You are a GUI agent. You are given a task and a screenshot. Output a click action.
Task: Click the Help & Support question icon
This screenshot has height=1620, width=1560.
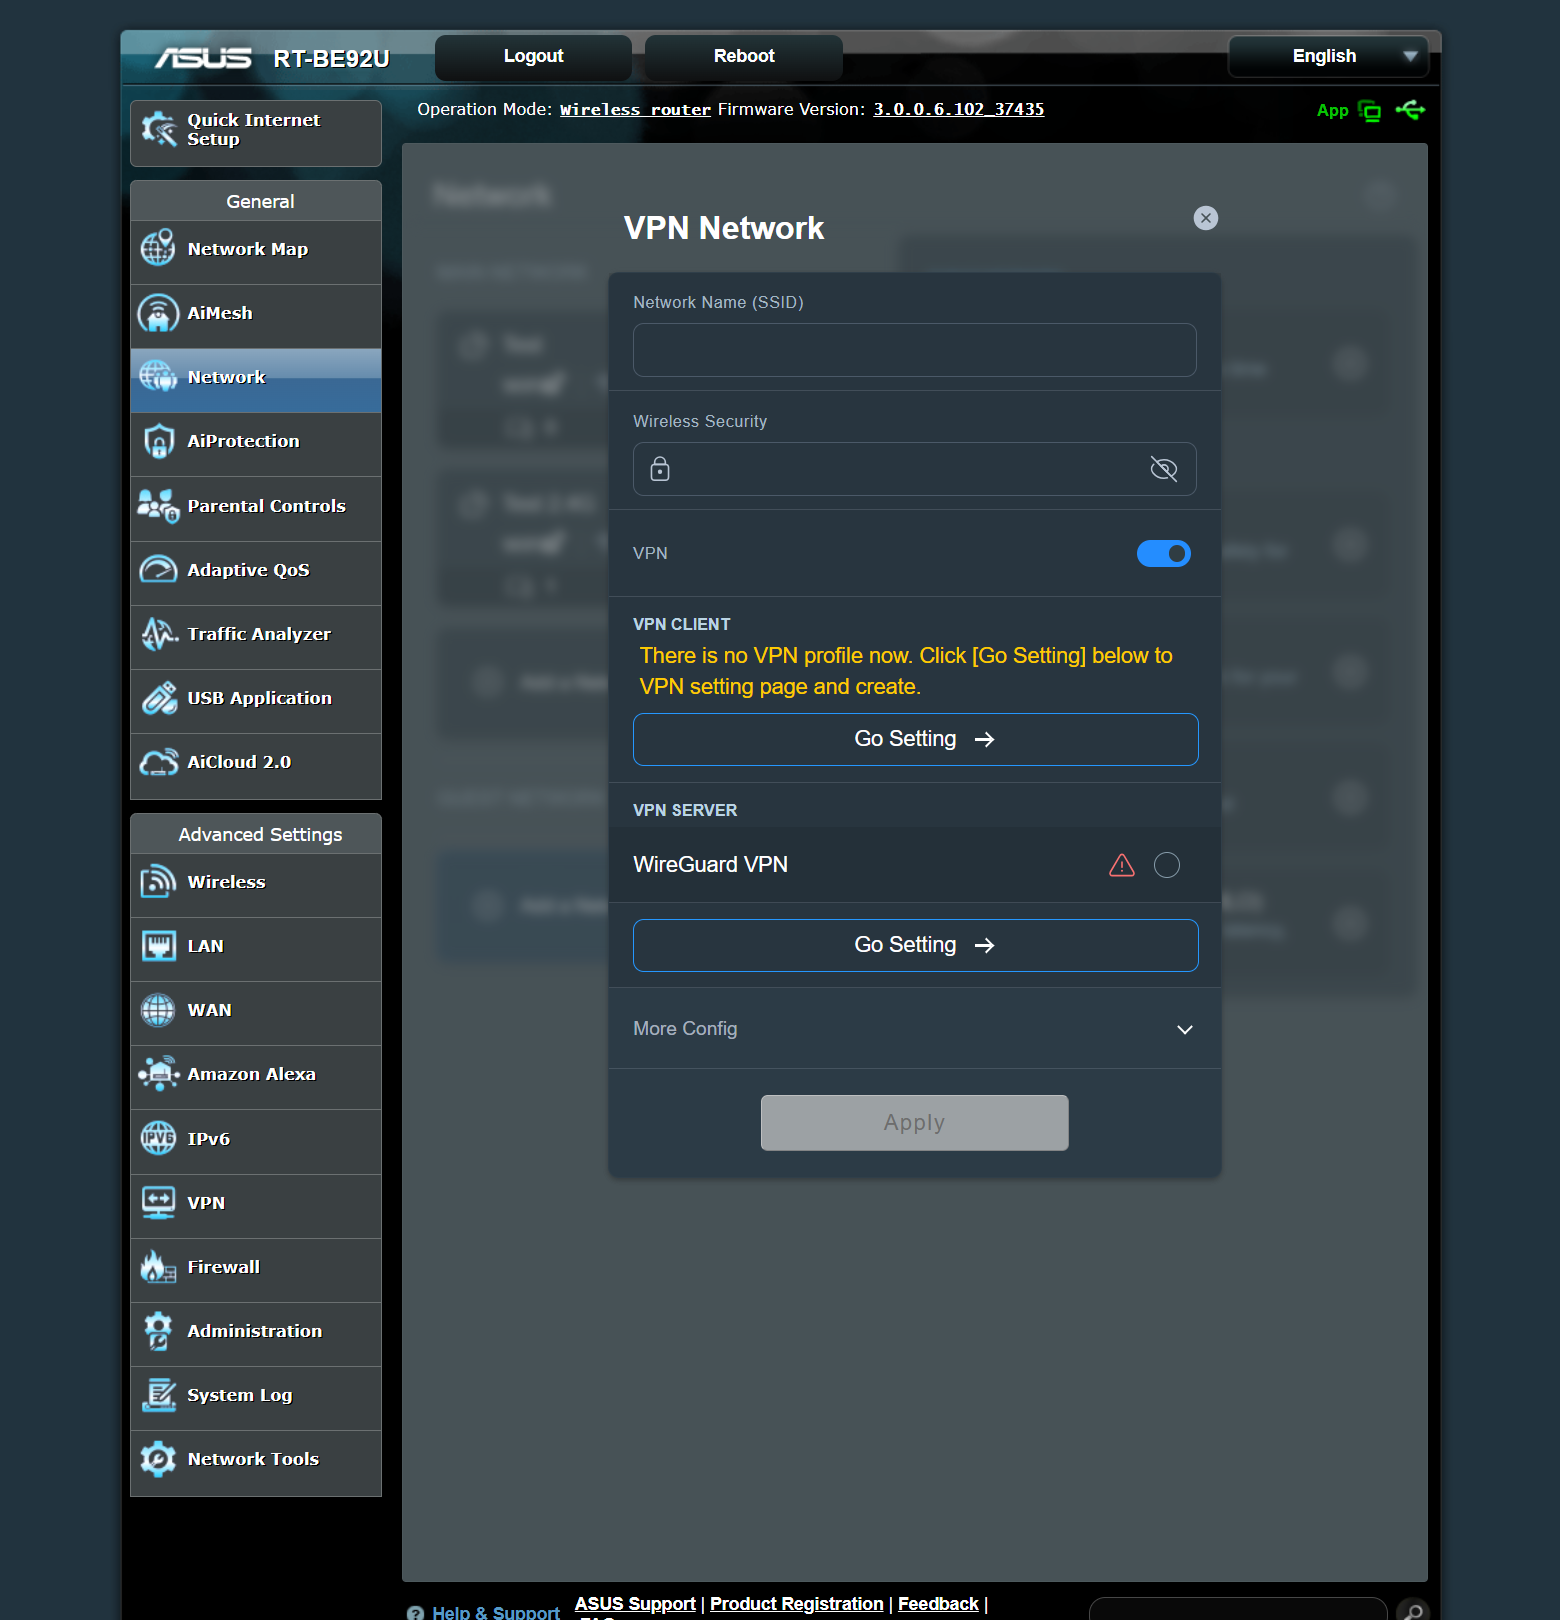(x=416, y=1612)
